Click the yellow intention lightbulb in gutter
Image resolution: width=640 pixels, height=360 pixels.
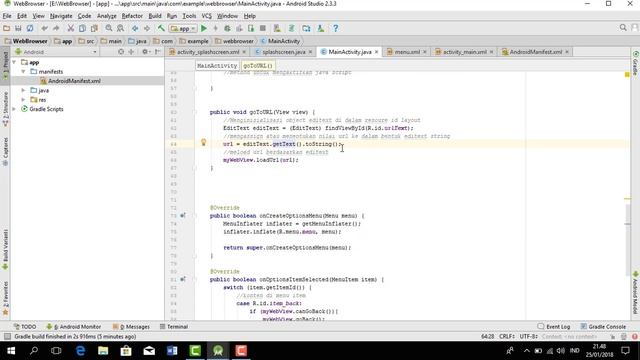(203, 142)
